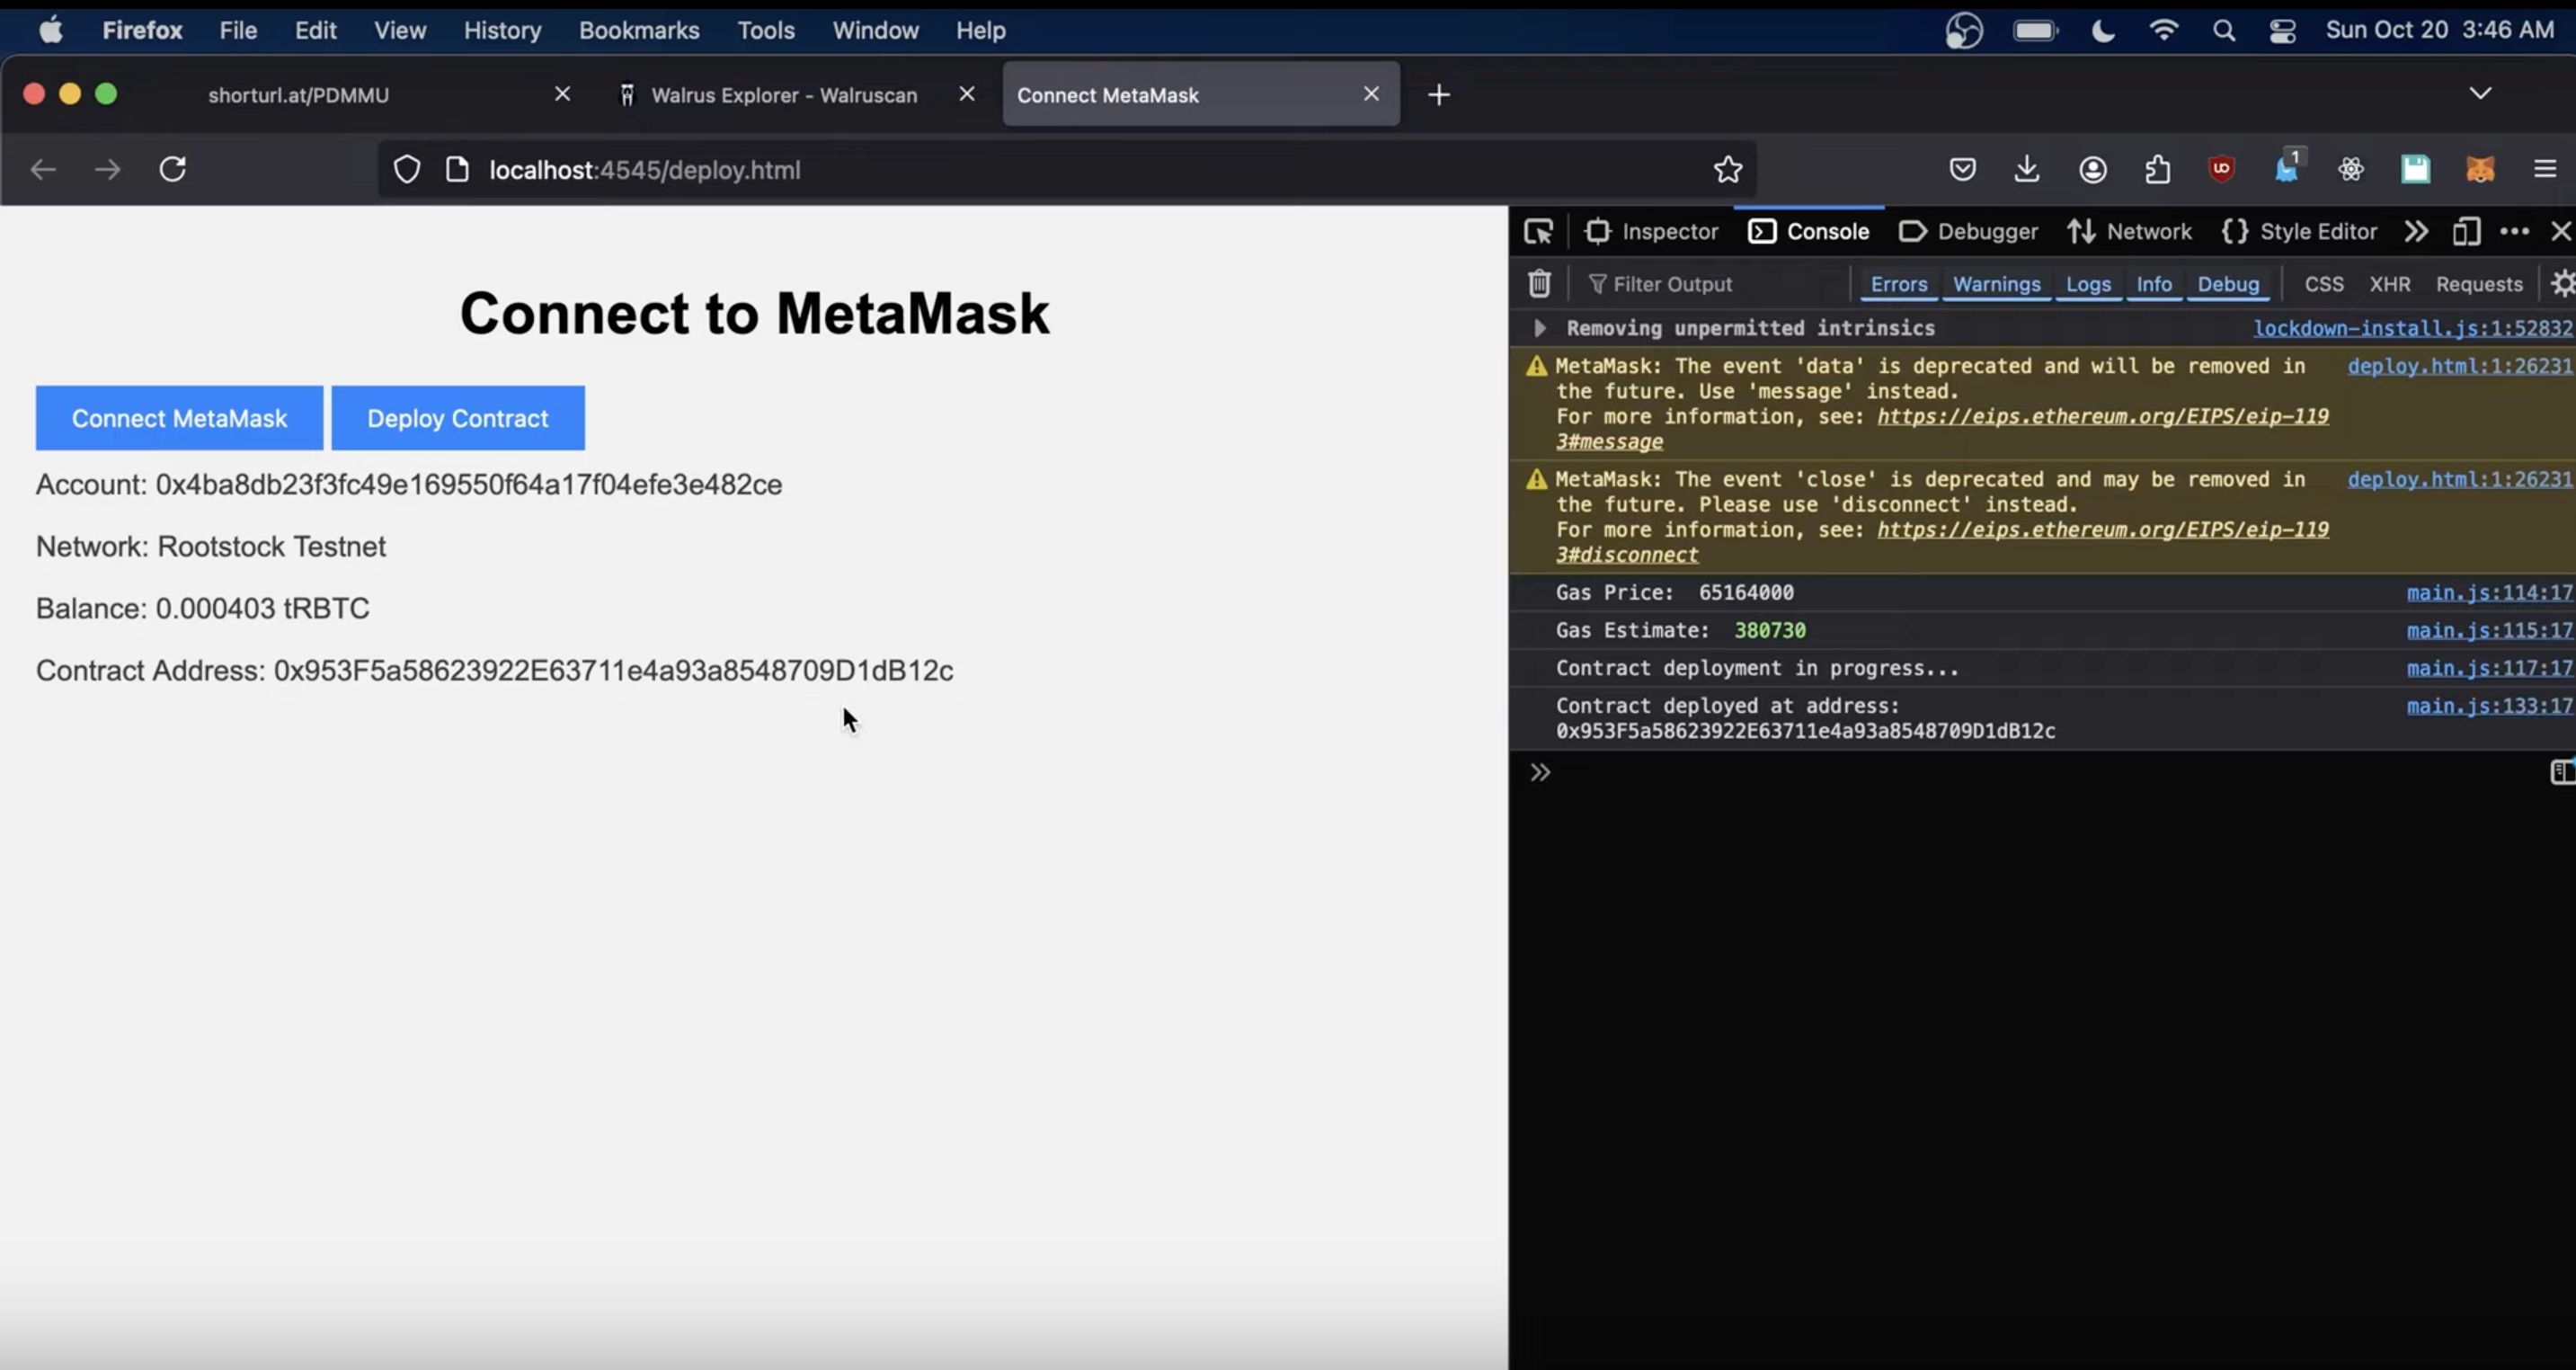Open the Extensions puzzle icon
Viewport: 2576px width, 1370px height.
pyautogui.click(x=2158, y=169)
